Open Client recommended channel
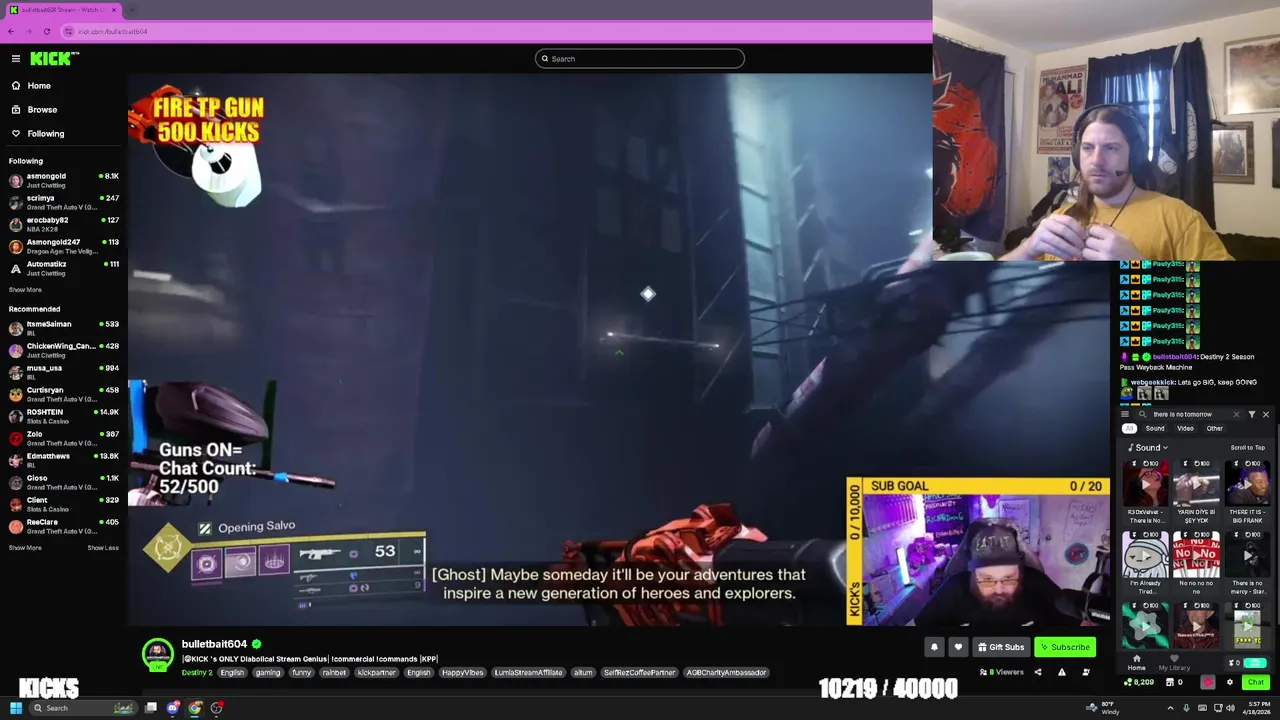Viewport: 1280px width, 720px height. [64, 504]
